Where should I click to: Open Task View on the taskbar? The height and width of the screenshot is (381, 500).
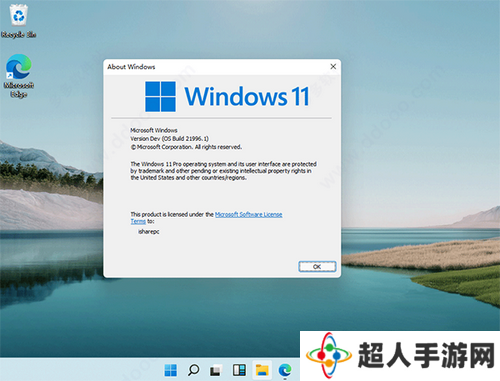216,370
